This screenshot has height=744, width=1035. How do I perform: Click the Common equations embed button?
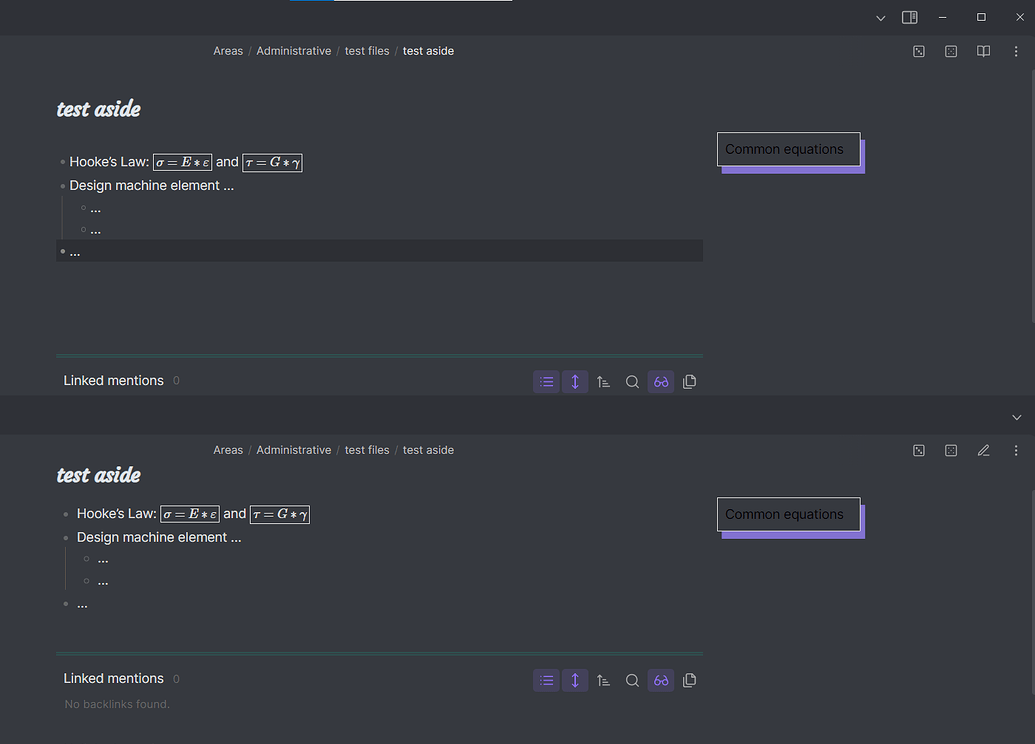tap(787, 148)
